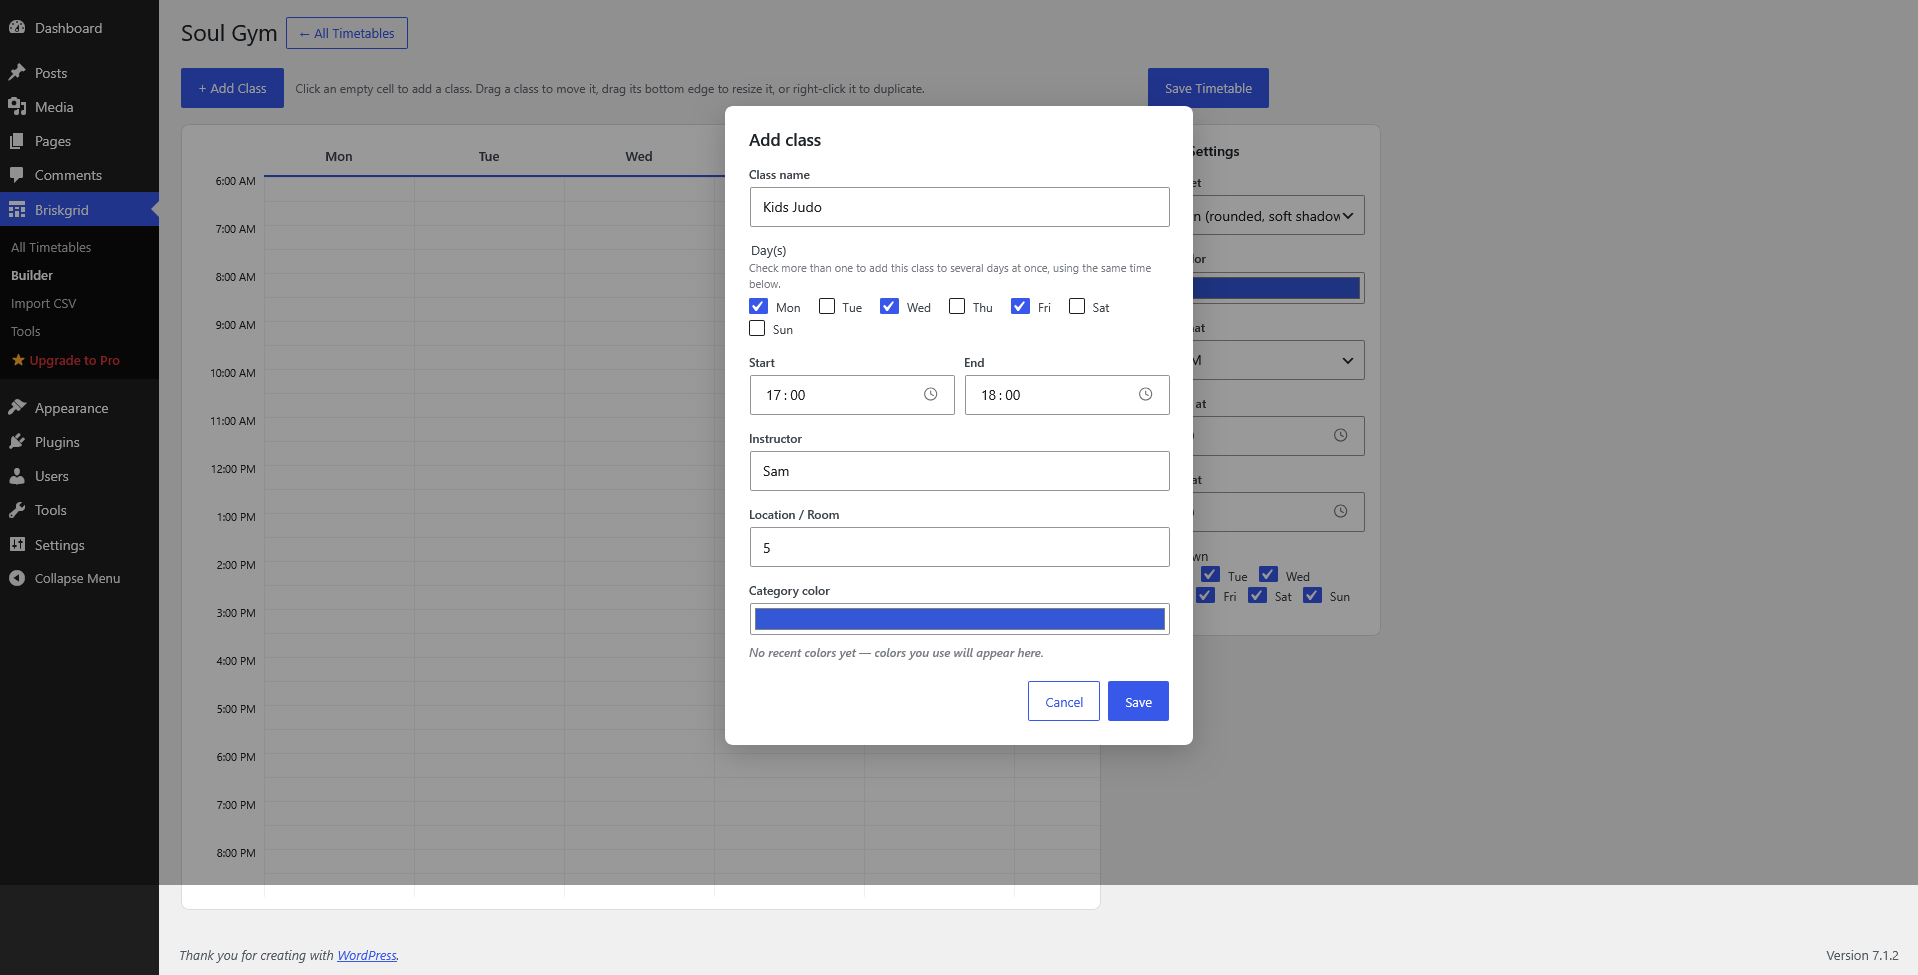Click the Upgrade to Pro star icon

tap(18, 360)
